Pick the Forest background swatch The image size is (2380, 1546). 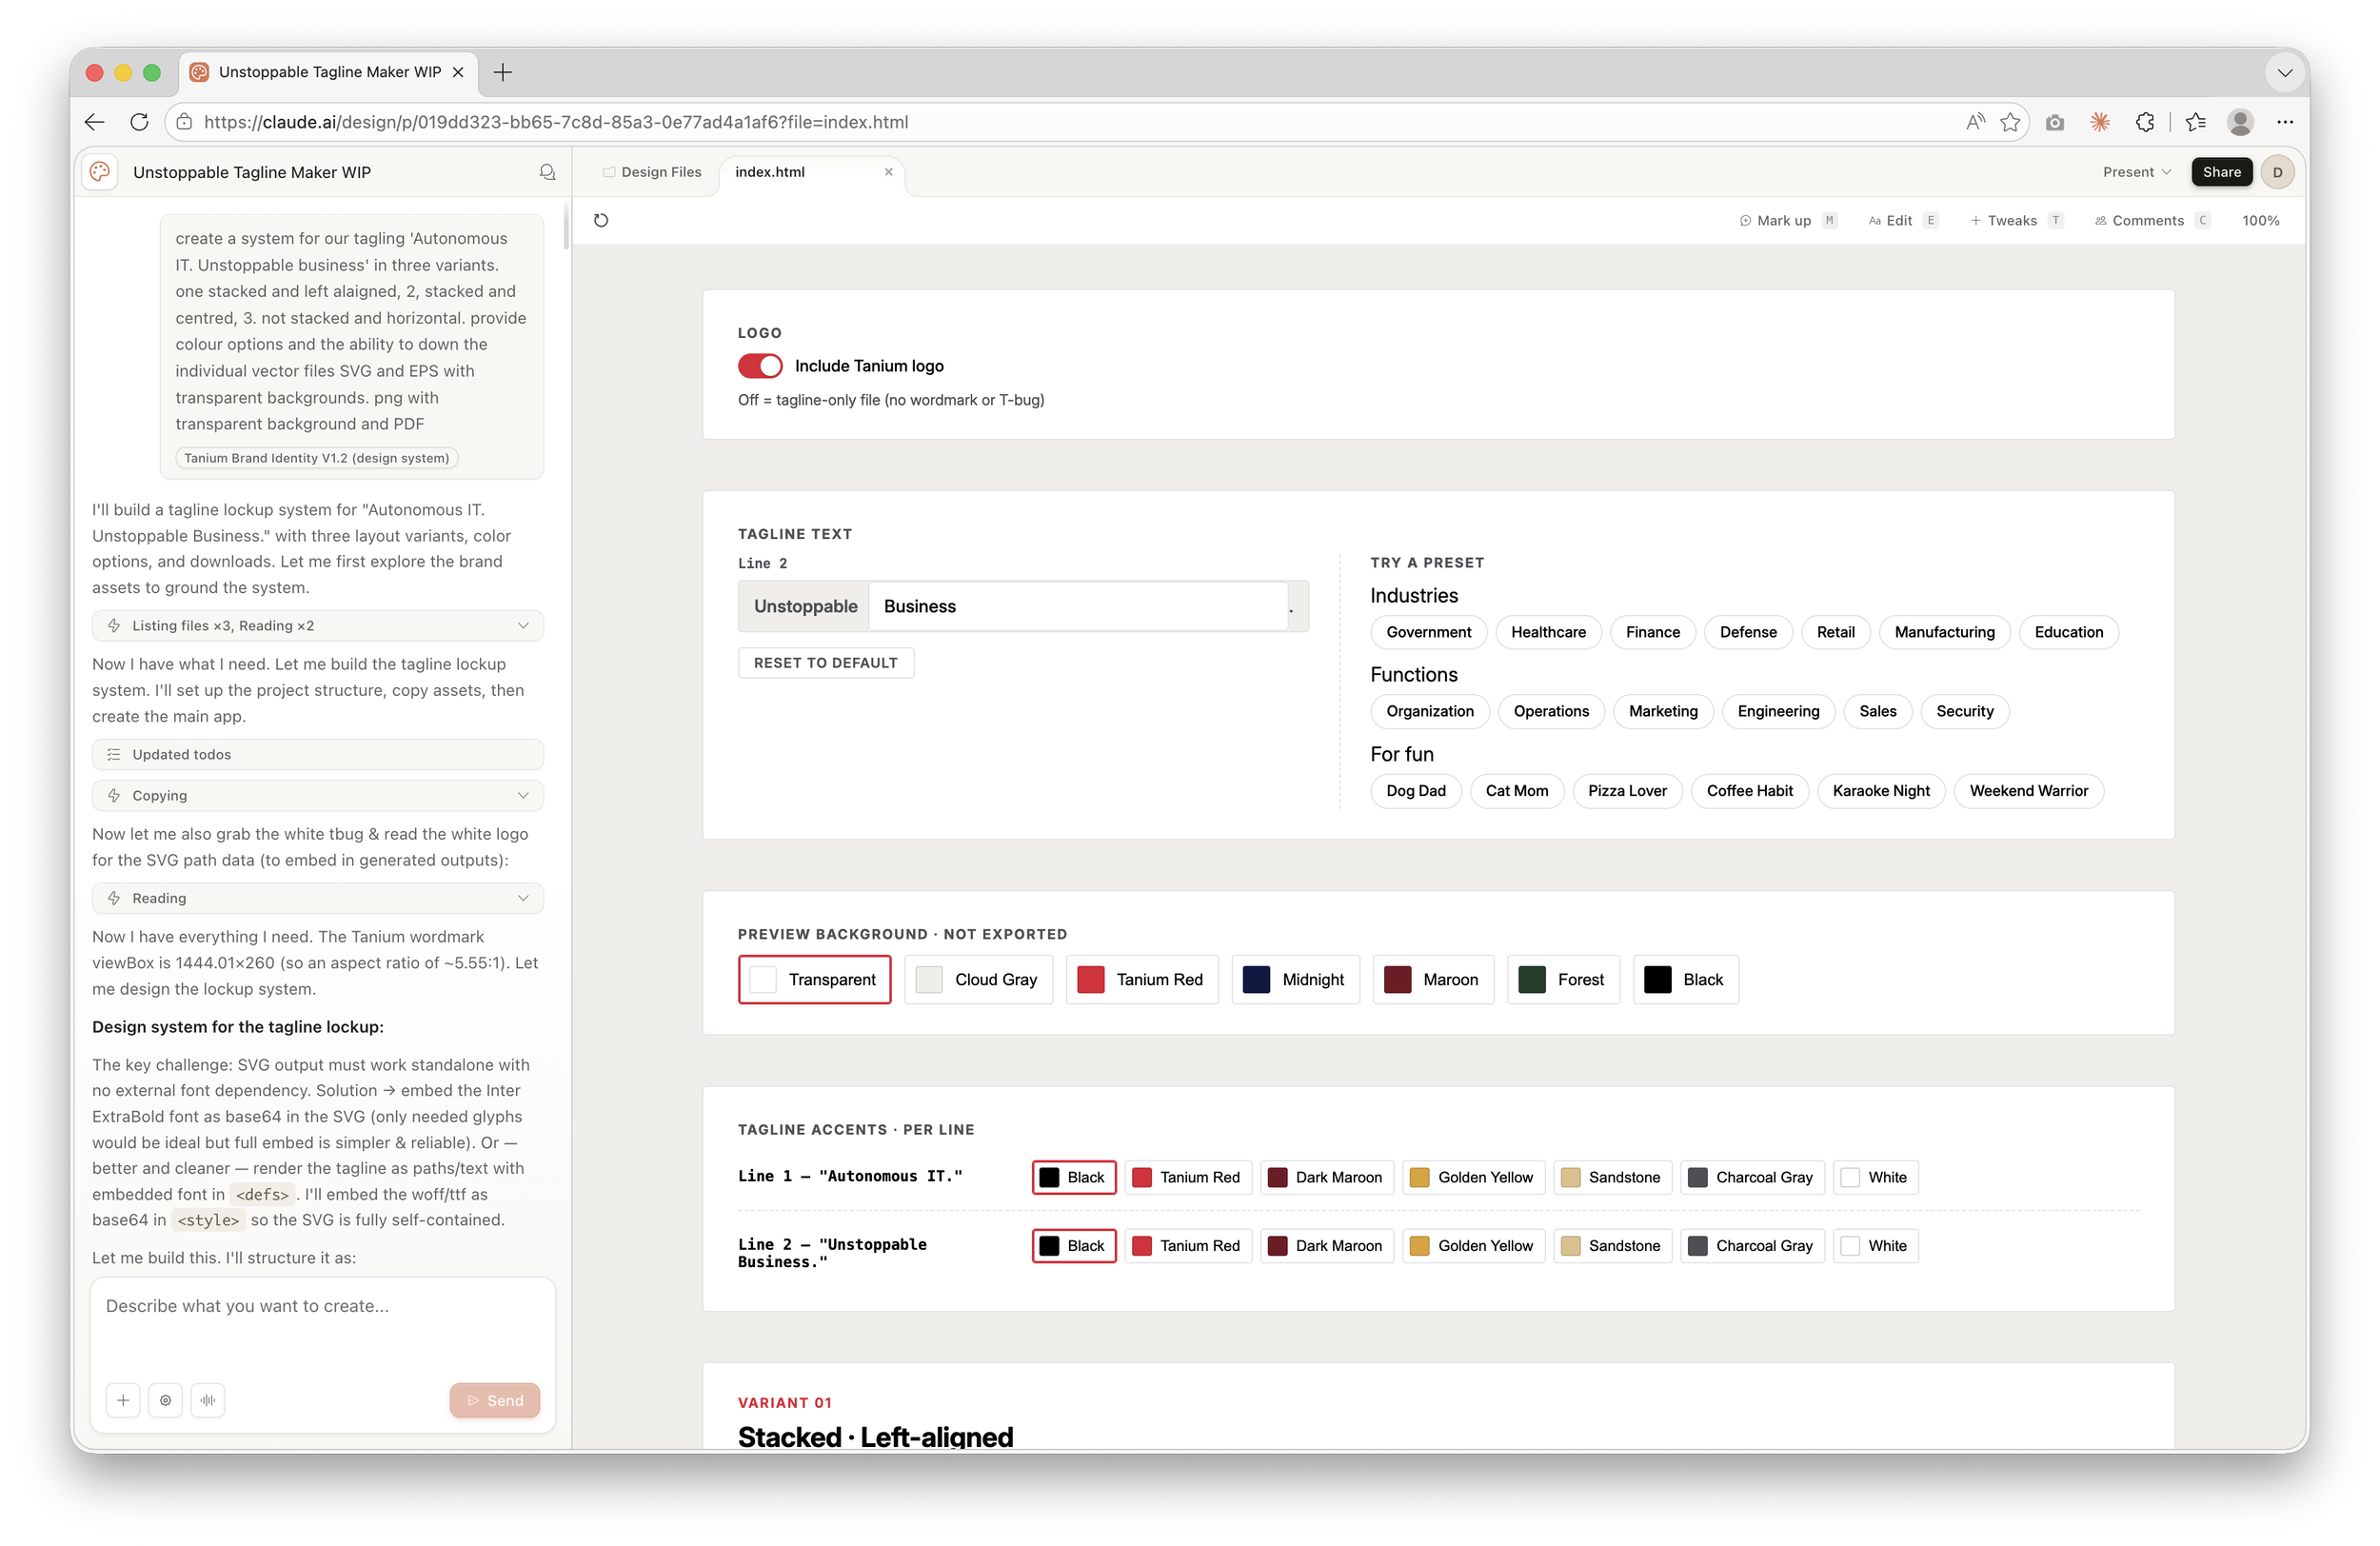(x=1563, y=979)
